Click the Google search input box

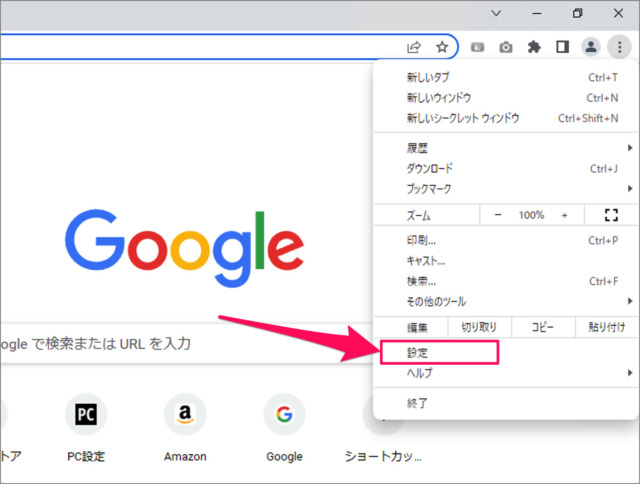coord(186,344)
